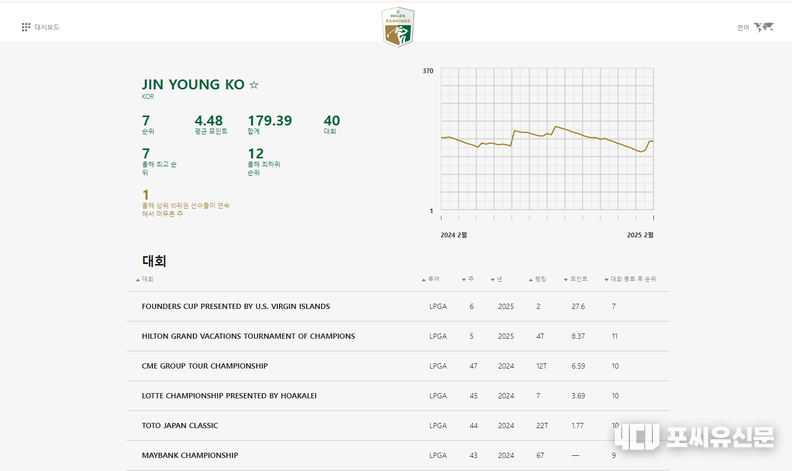Open the language world map icon
Image resolution: width=792 pixels, height=471 pixels.
click(764, 27)
